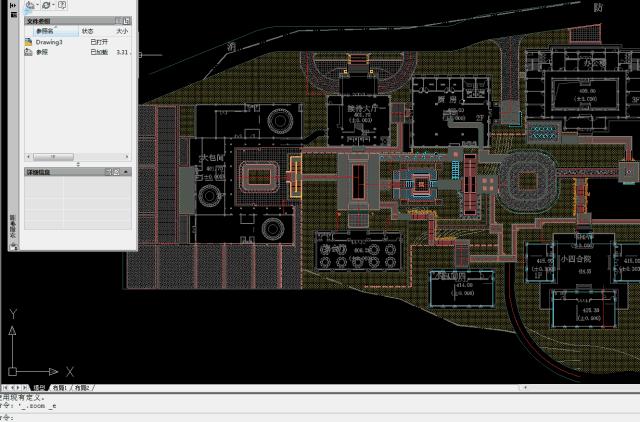
Task: Open the attach reference dropdown arrow
Action: 38,5
